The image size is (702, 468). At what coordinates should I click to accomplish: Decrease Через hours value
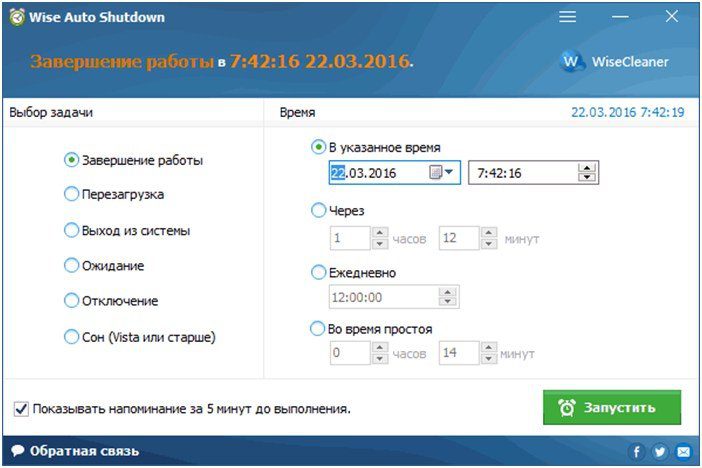(x=380, y=243)
